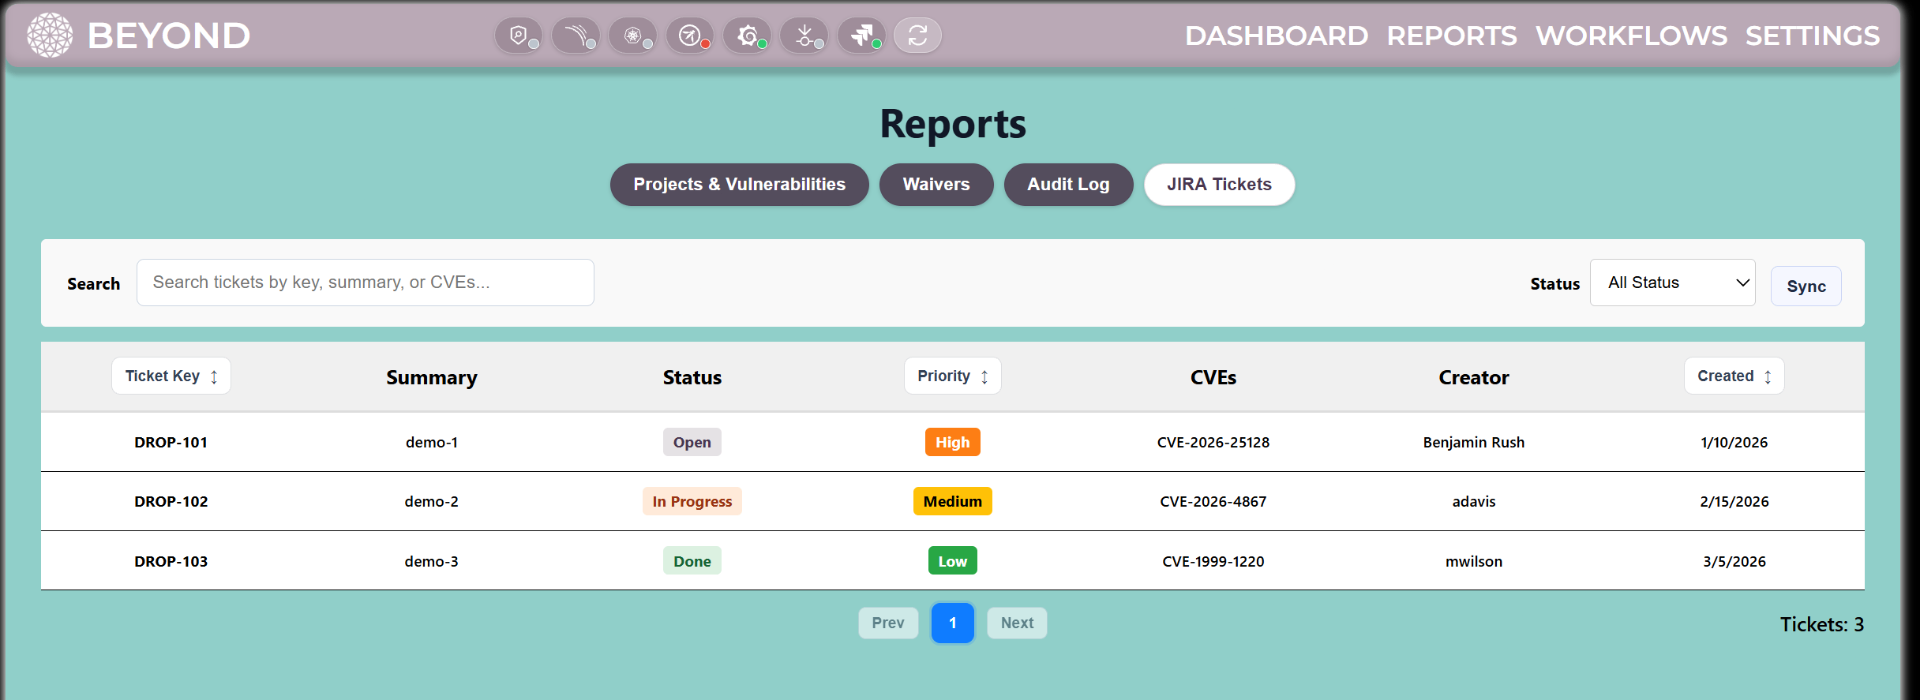Click created date 1/10/2026

pos(1734,443)
